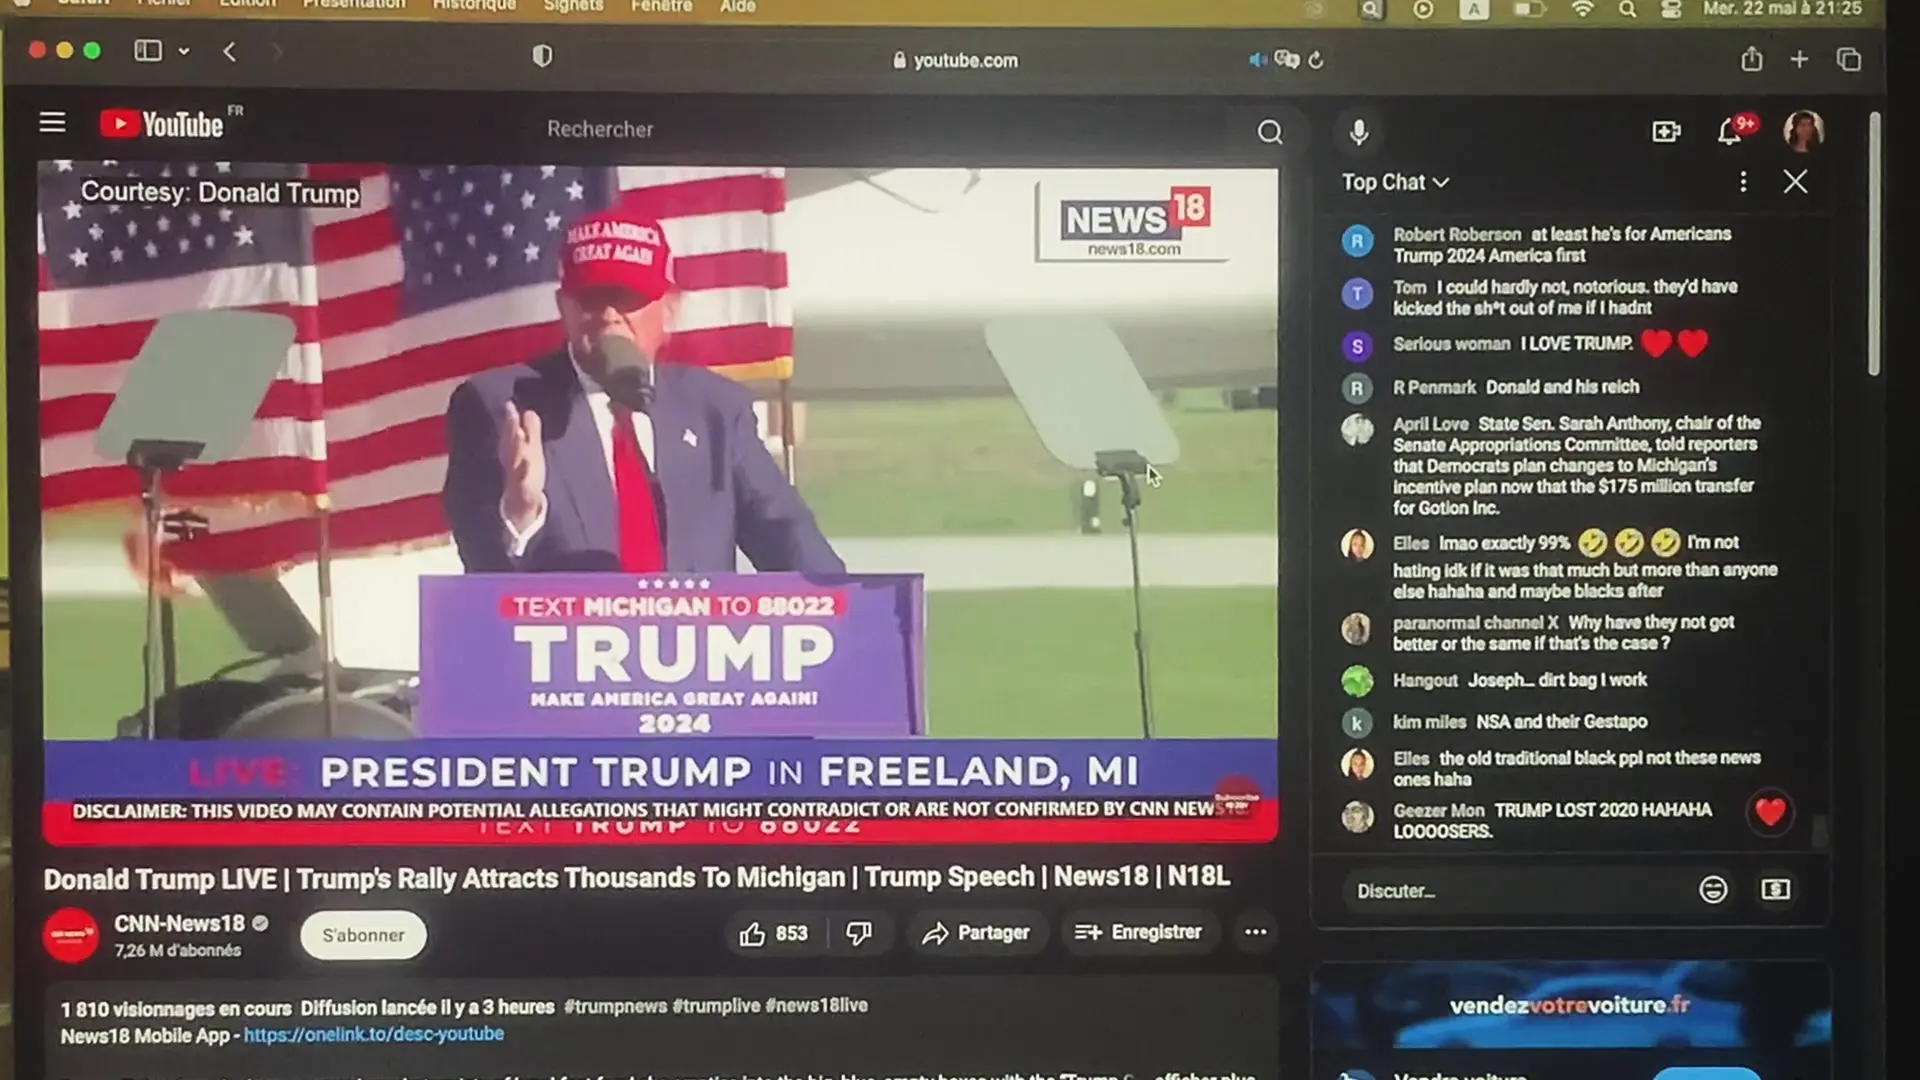Click the page vertical scrollbar
The height and width of the screenshot is (1080, 1920).
pos(1874,245)
